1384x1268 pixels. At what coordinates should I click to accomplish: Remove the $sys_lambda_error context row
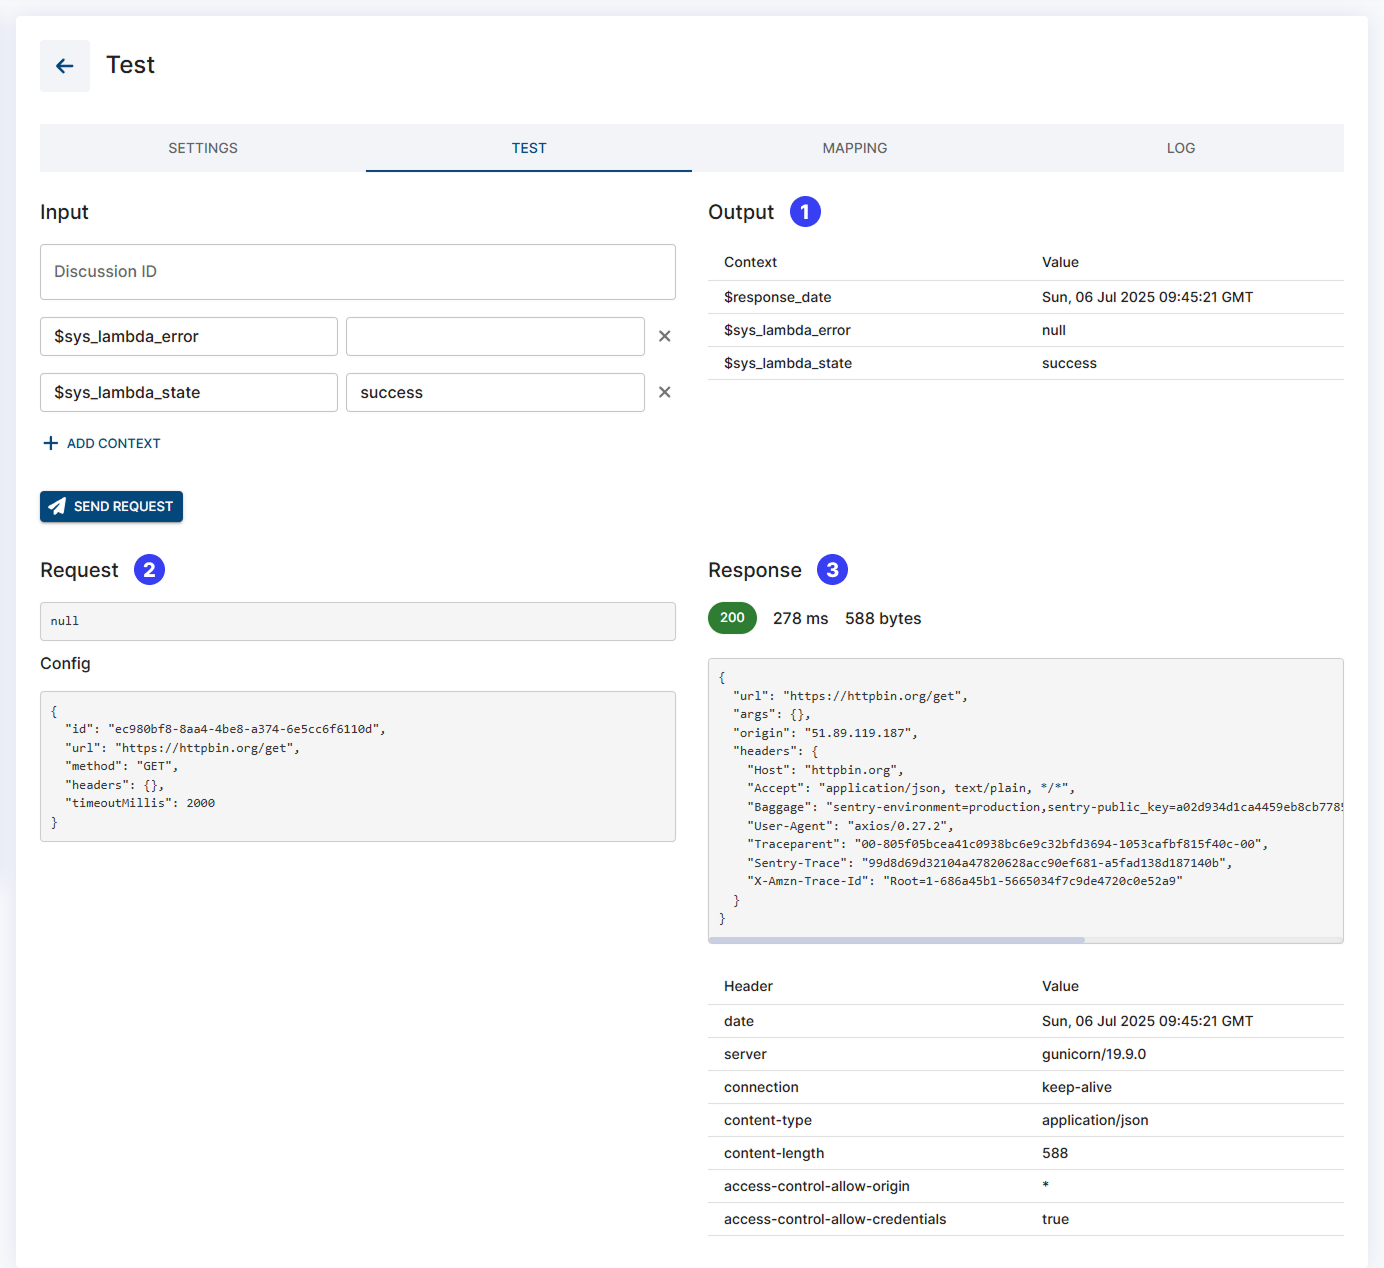pos(664,336)
